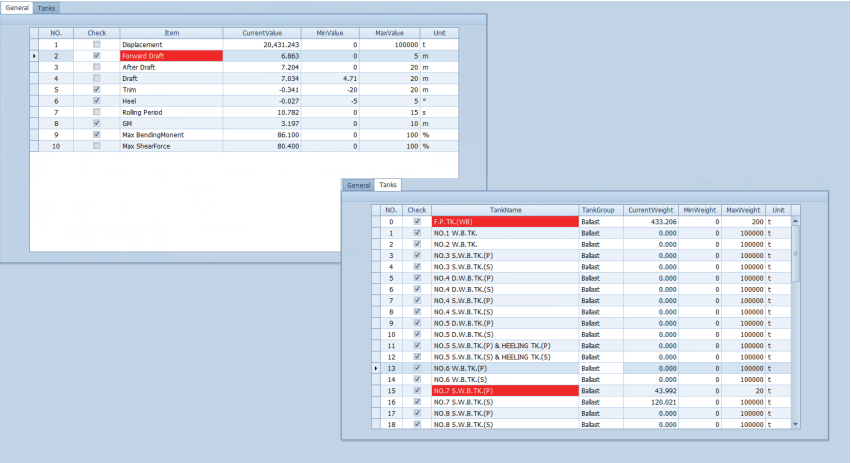
Task: Uncheck the Trim row checkbox
Action: tap(96, 89)
